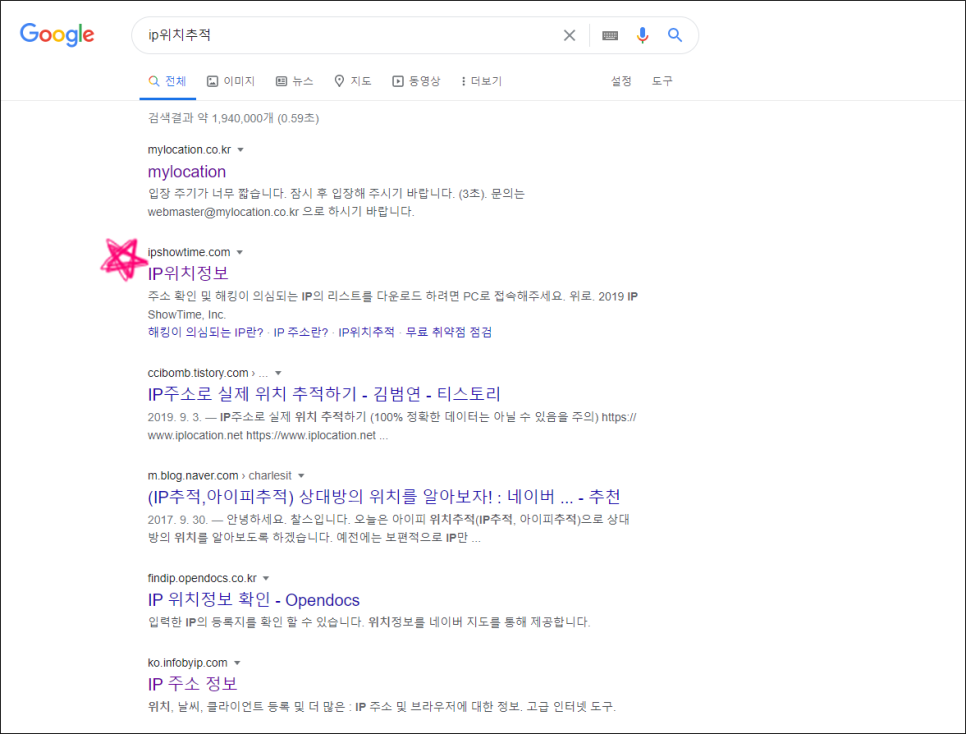Click the blue magnifier search button
This screenshot has width=966, height=734.
(675, 35)
